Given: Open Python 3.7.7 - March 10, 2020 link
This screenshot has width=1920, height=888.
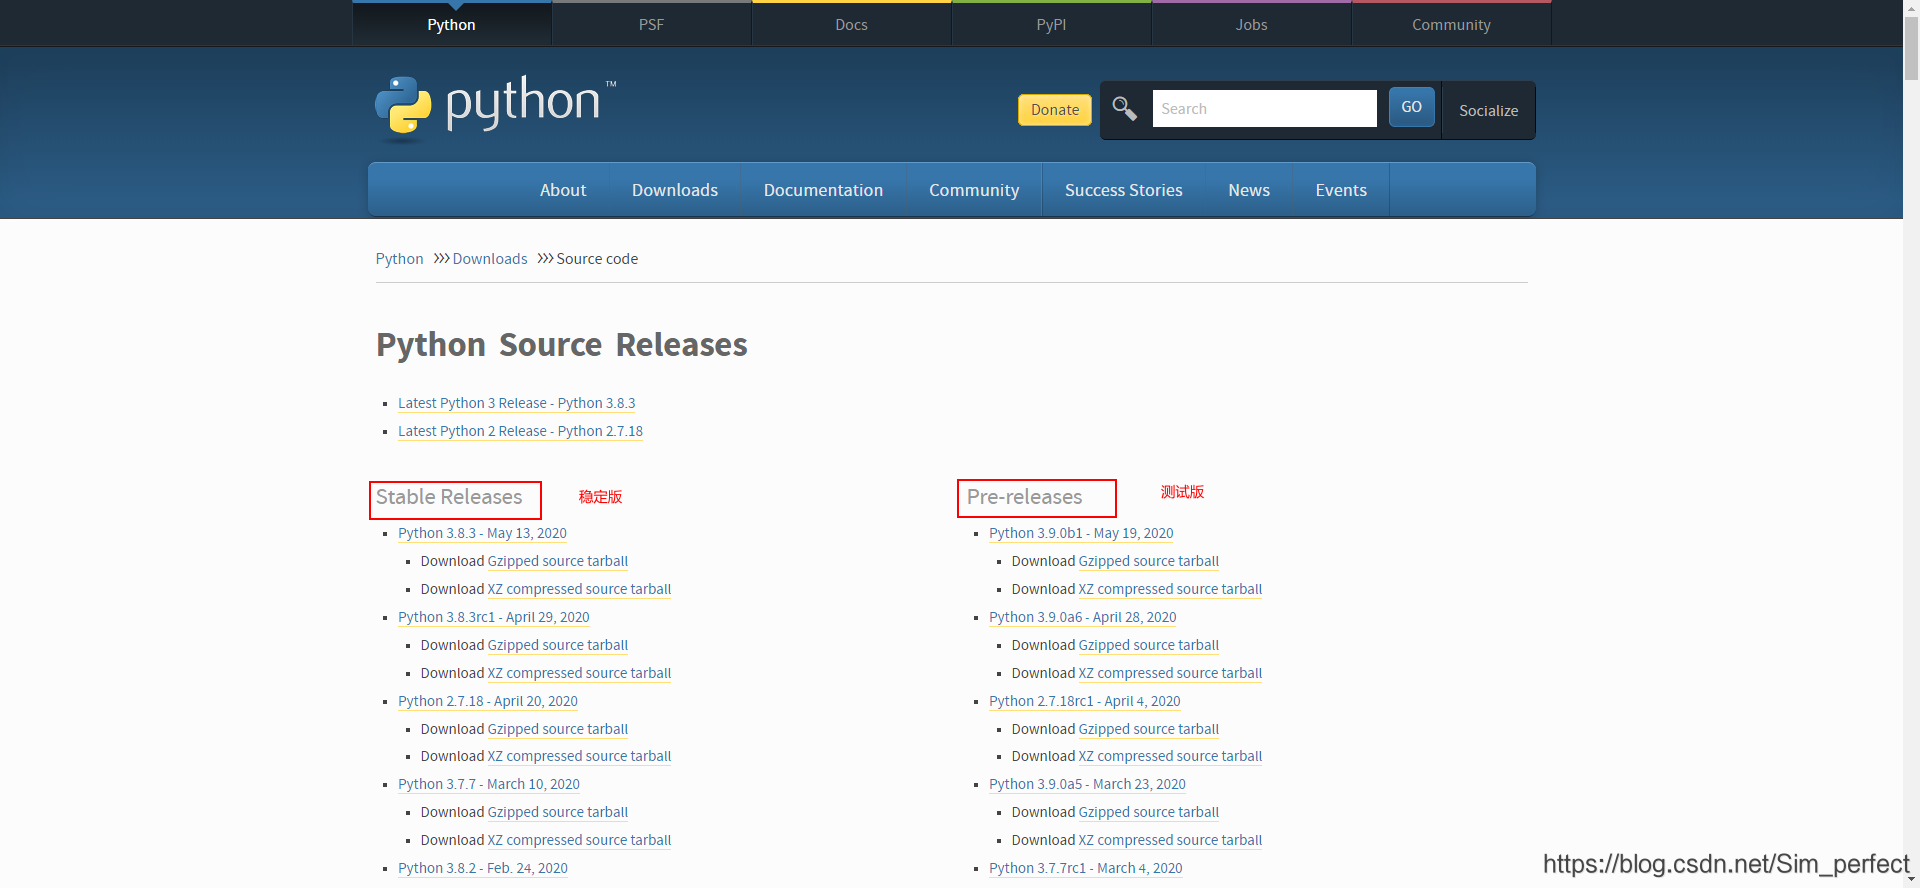Looking at the screenshot, I should [489, 784].
